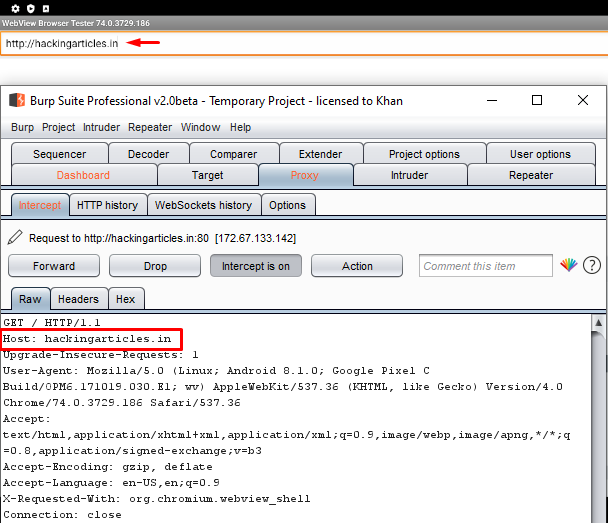Open the proxy Options sub-tab
This screenshot has height=523, width=608.
coord(288,205)
